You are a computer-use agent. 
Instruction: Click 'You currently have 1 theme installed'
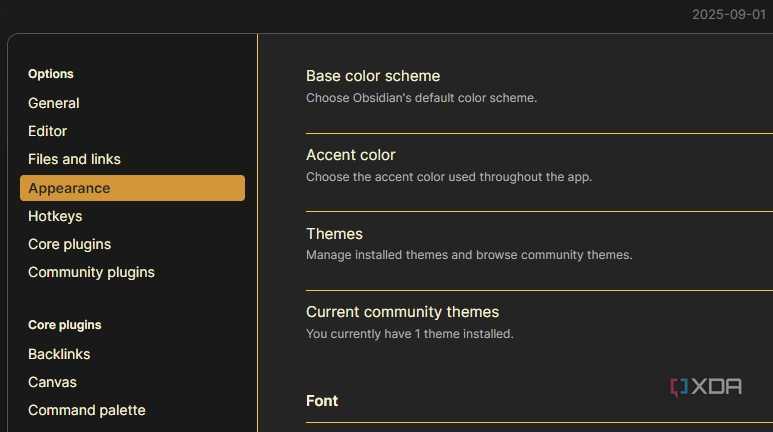point(409,334)
